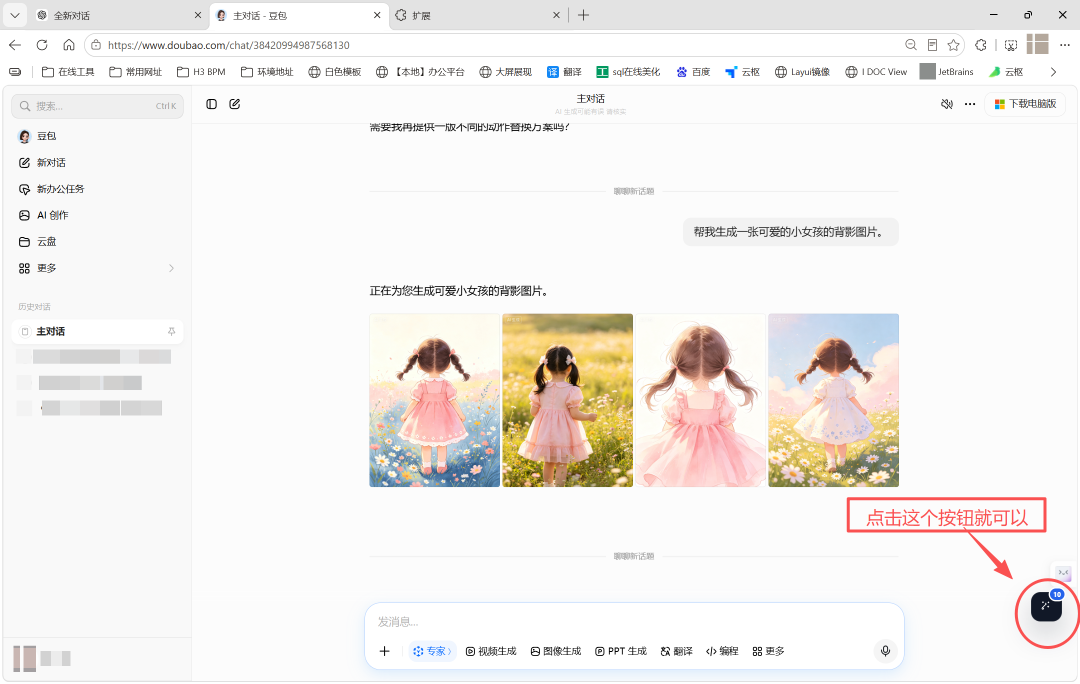Image resolution: width=1080 pixels, height=684 pixels.
Task: Open 更多 tools in the input toolbar
Action: tap(769, 651)
